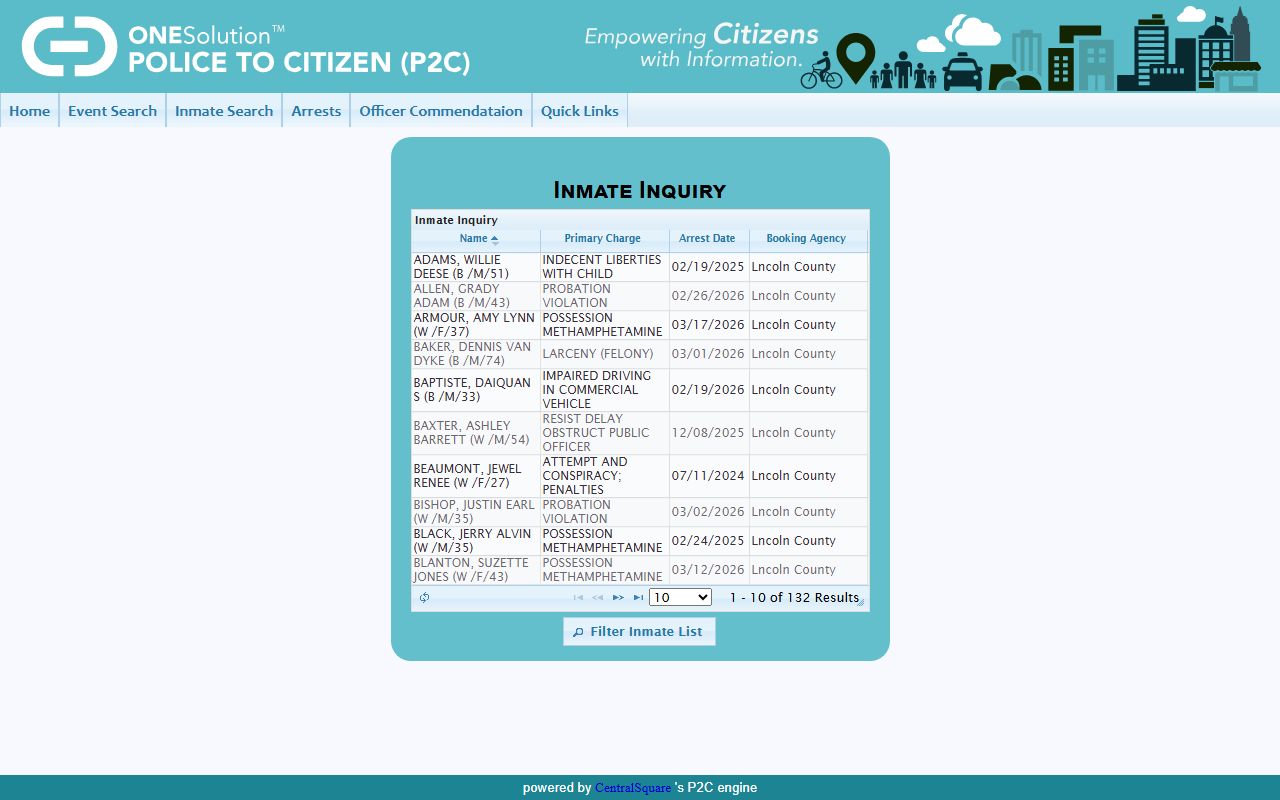Click arrest date 02/19/2026
1280x800 pixels.
coord(708,390)
